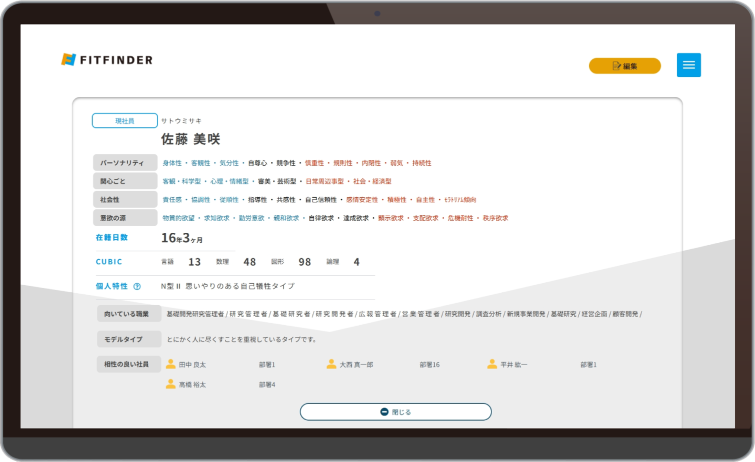Viewport: 755px width, 462px height.
Task: Click the 協調性 trait
Action: [x=200, y=200]
